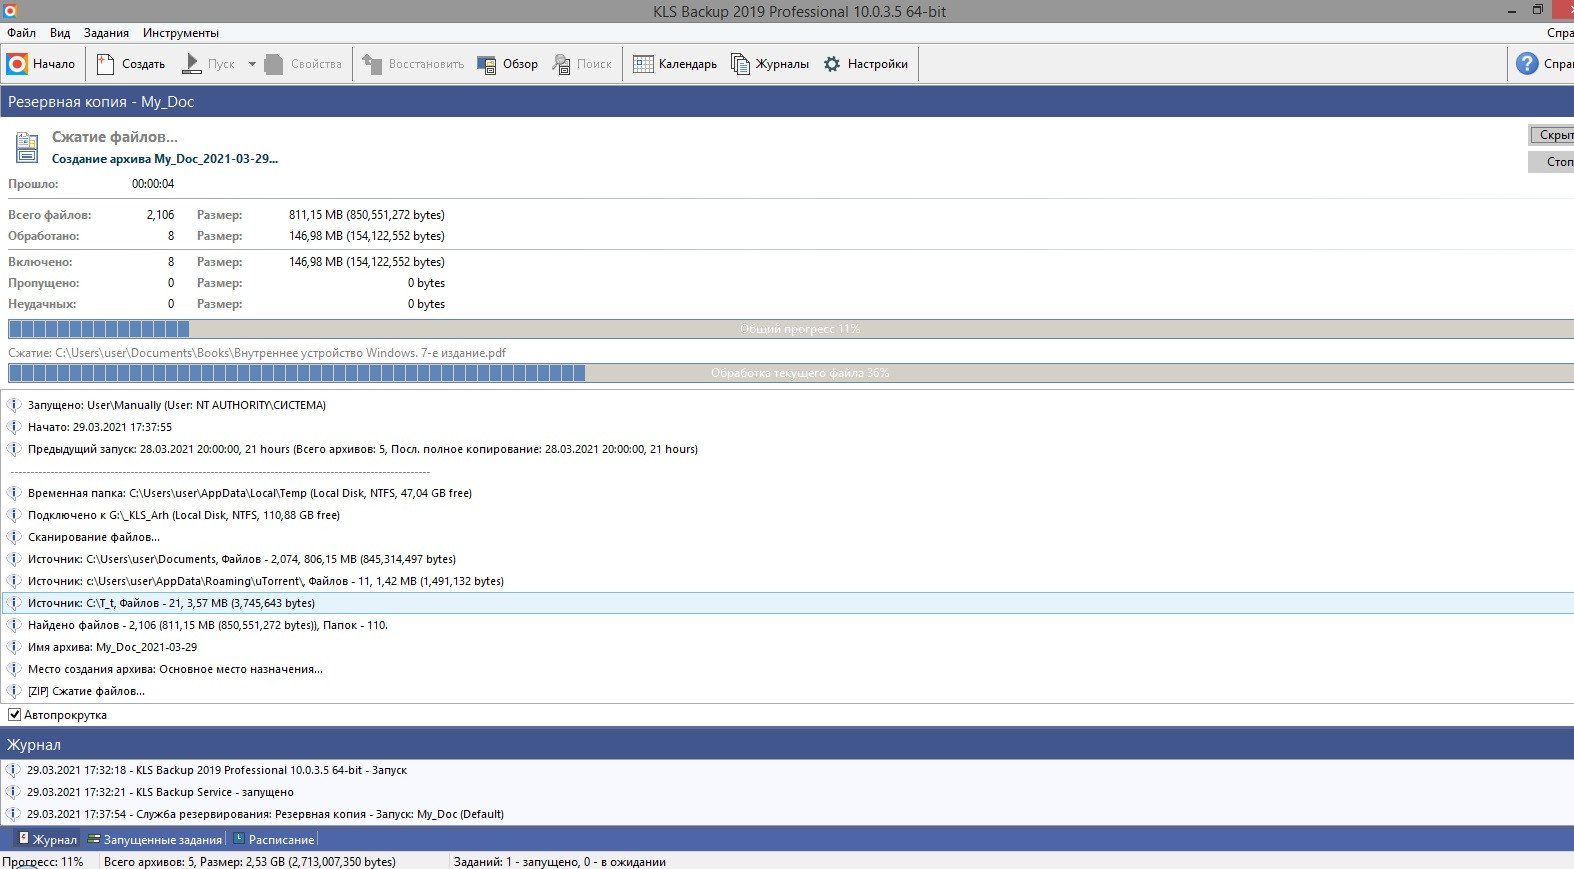Switch to Запущенные задания tab
The image size is (1574, 869).
(155, 840)
